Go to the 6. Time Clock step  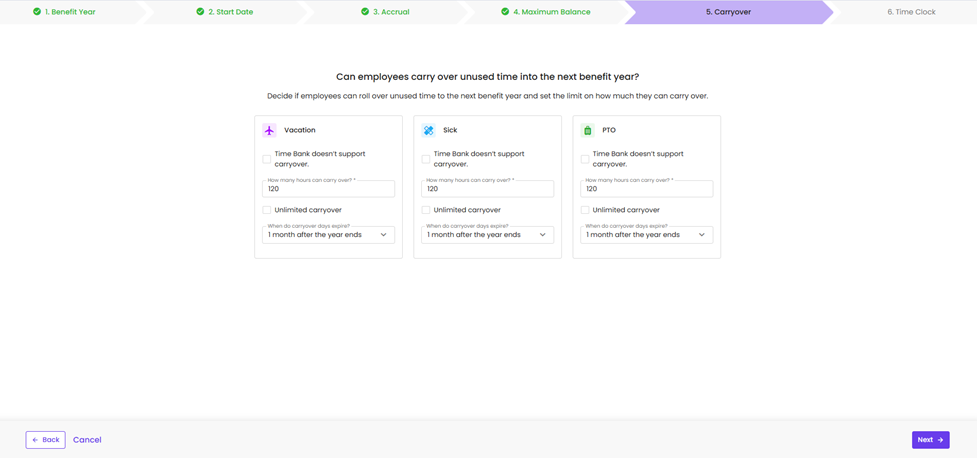[x=910, y=12]
